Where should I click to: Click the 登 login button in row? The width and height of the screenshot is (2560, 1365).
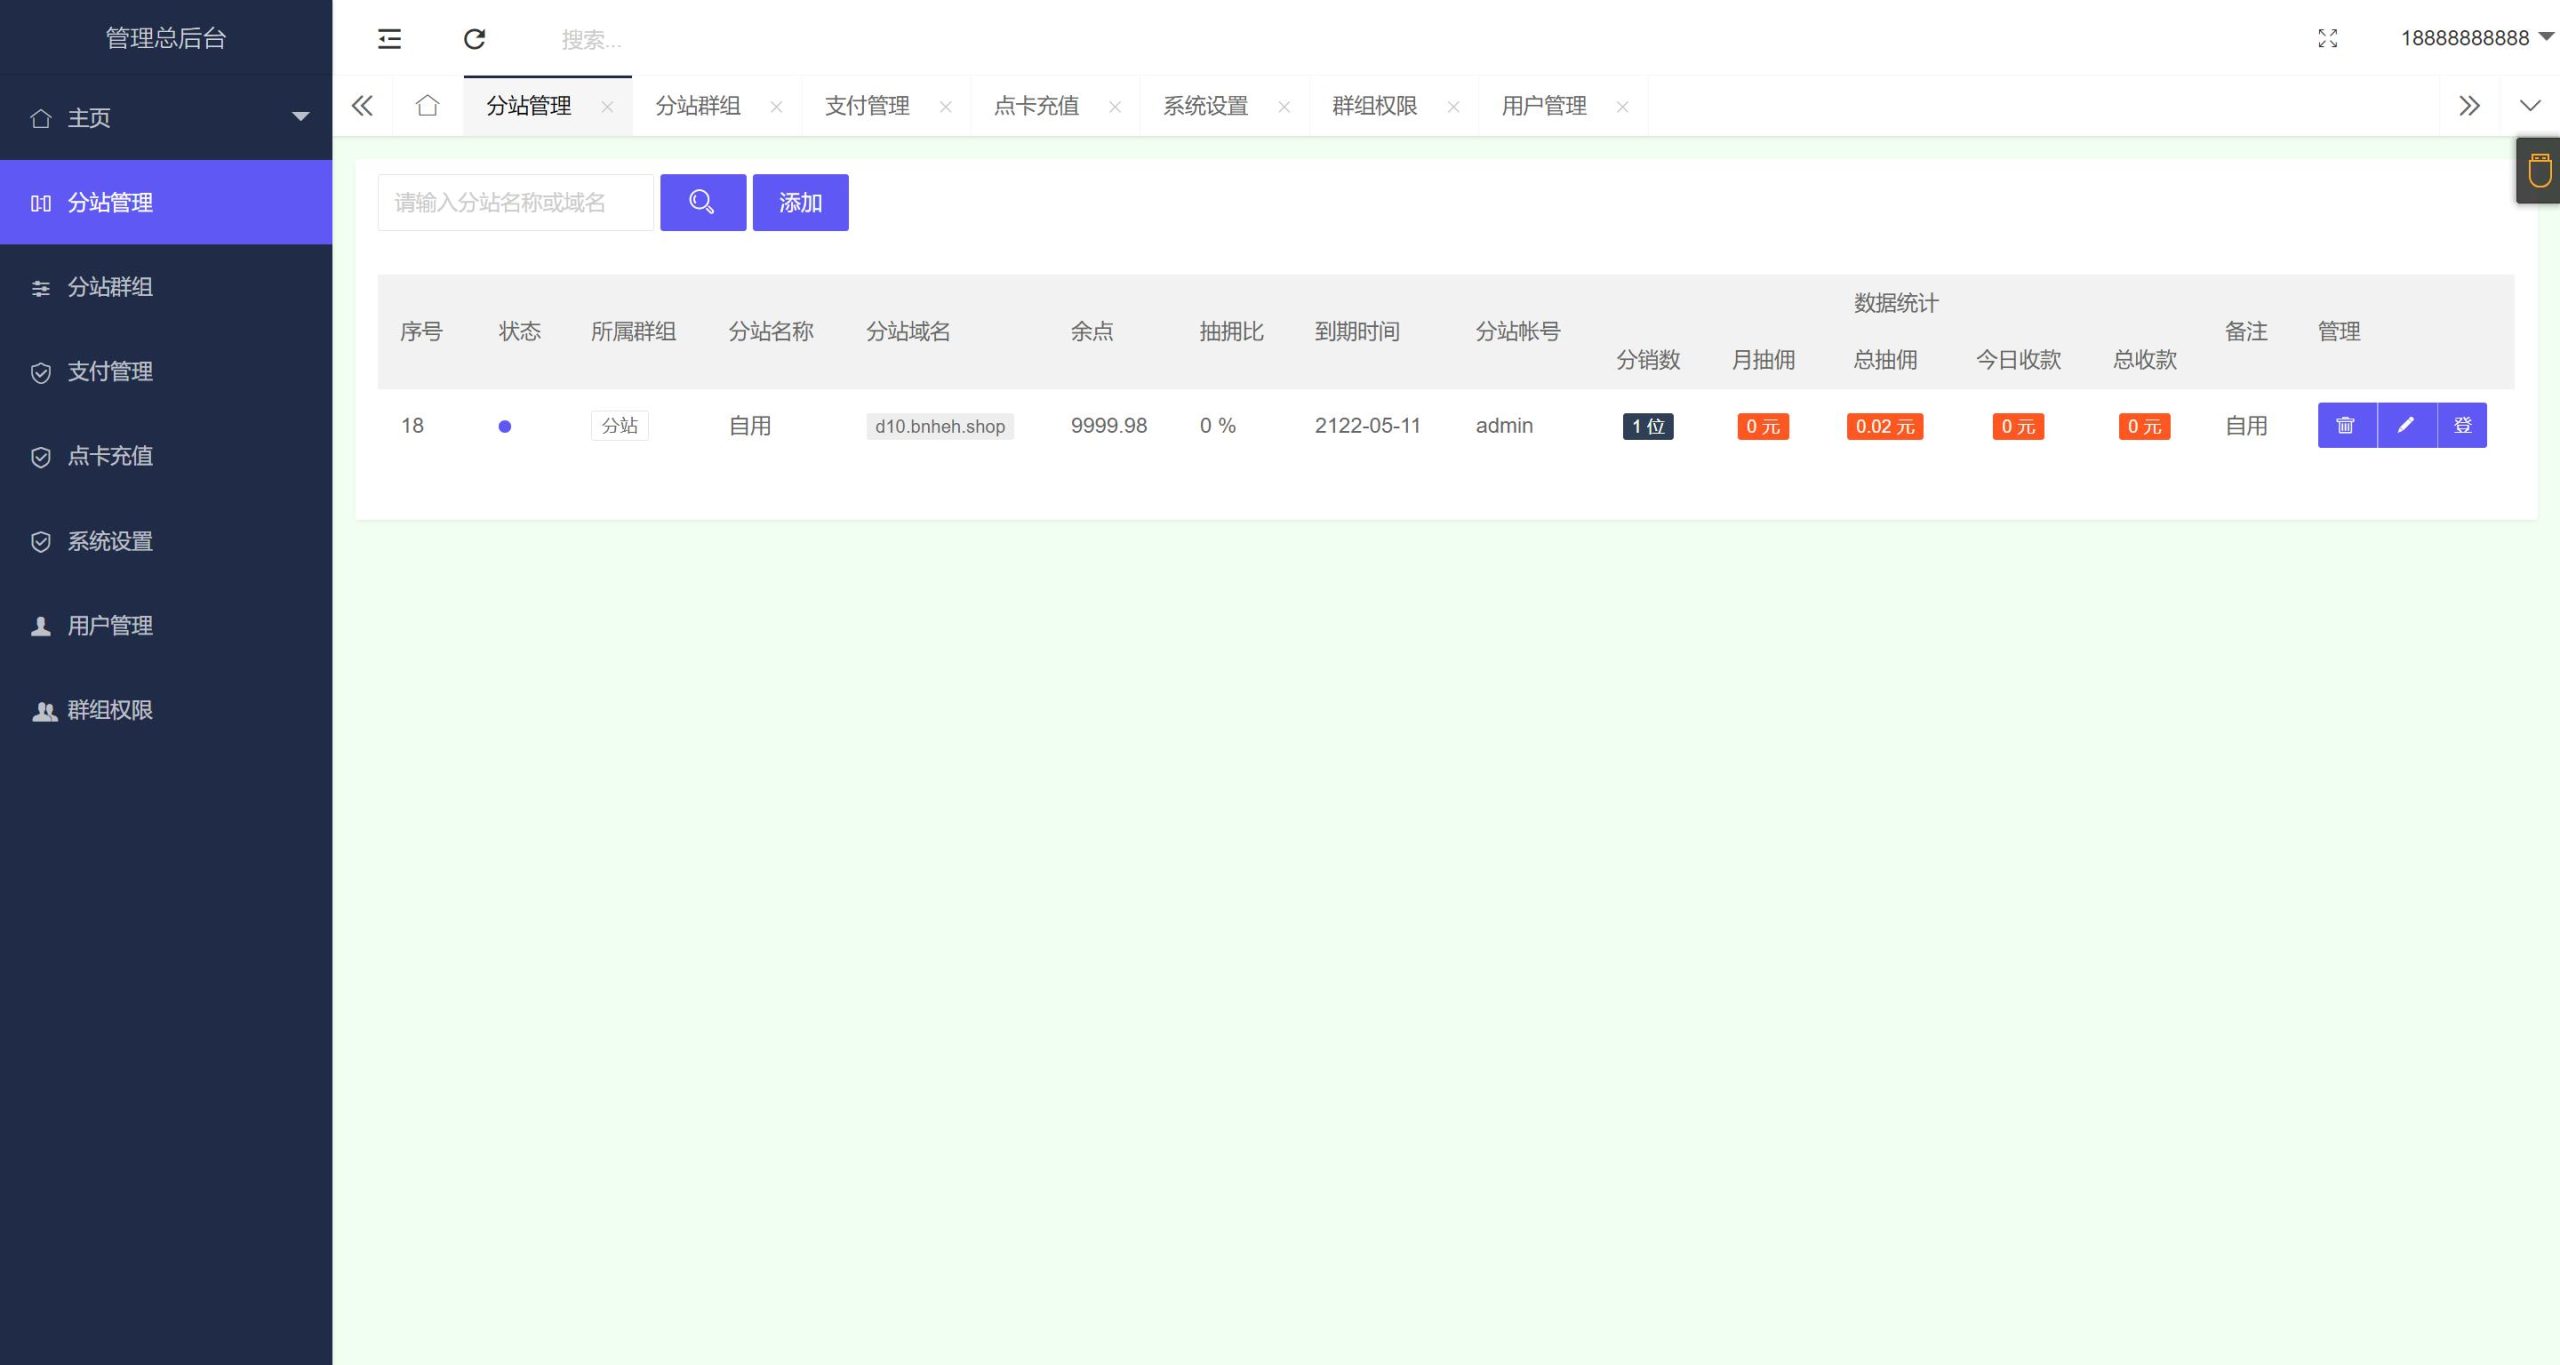tap(2462, 425)
